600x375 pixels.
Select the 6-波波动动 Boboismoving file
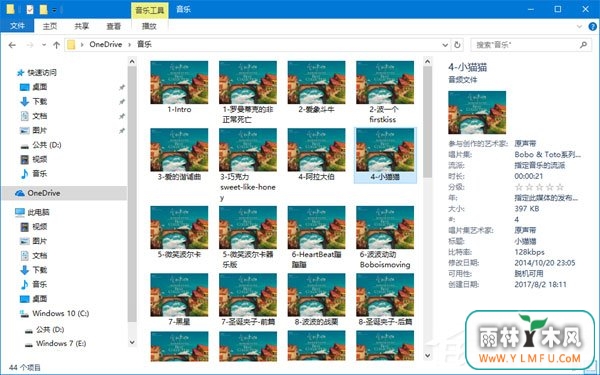coord(385,238)
